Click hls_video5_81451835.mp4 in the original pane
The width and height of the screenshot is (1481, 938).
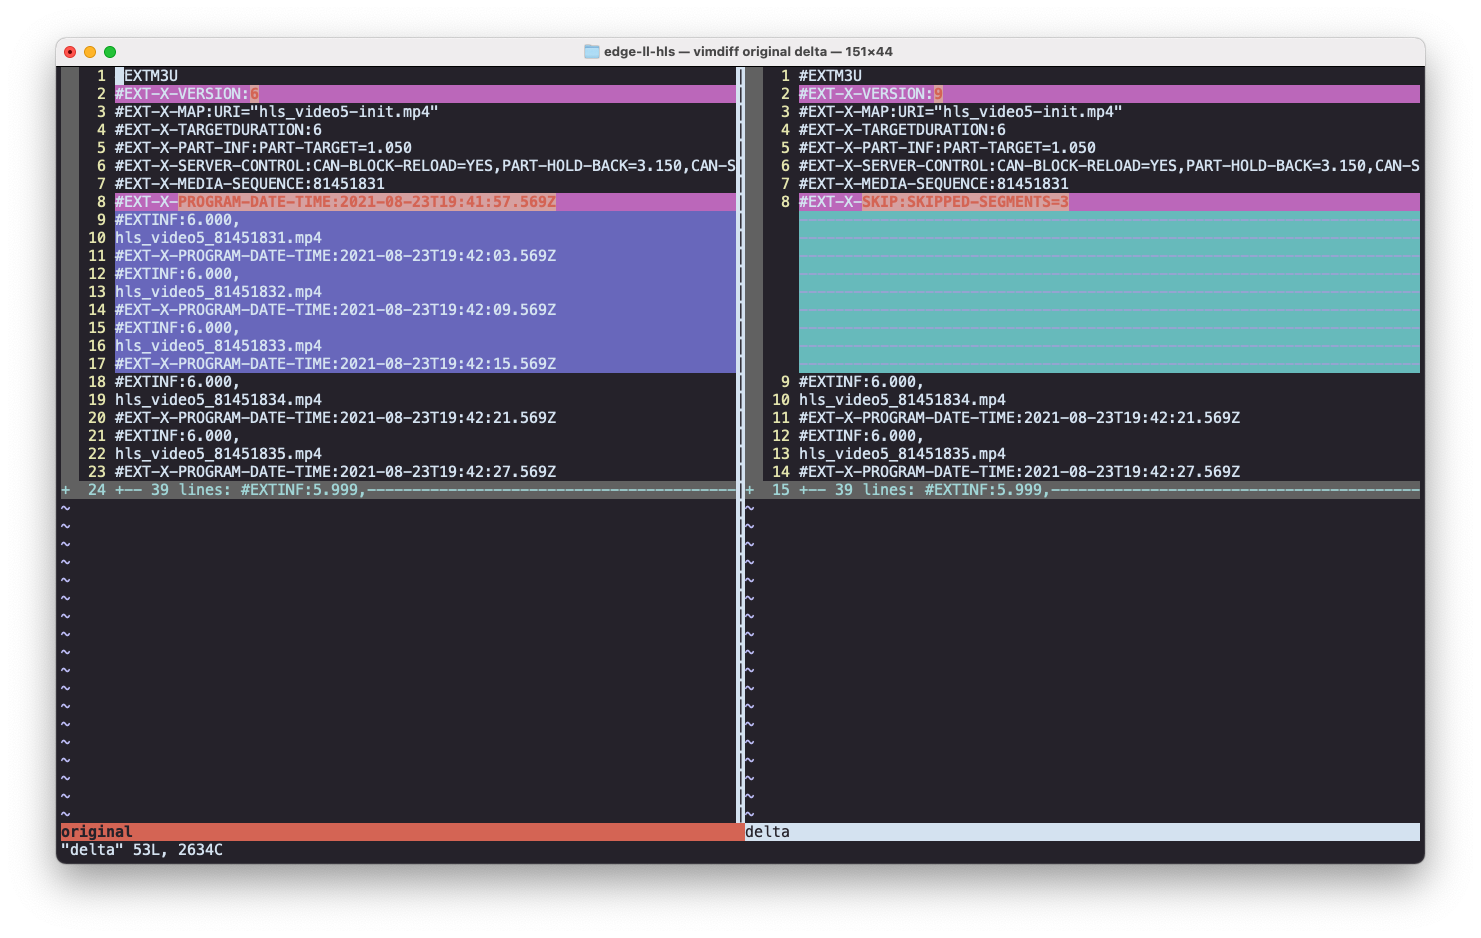218,454
